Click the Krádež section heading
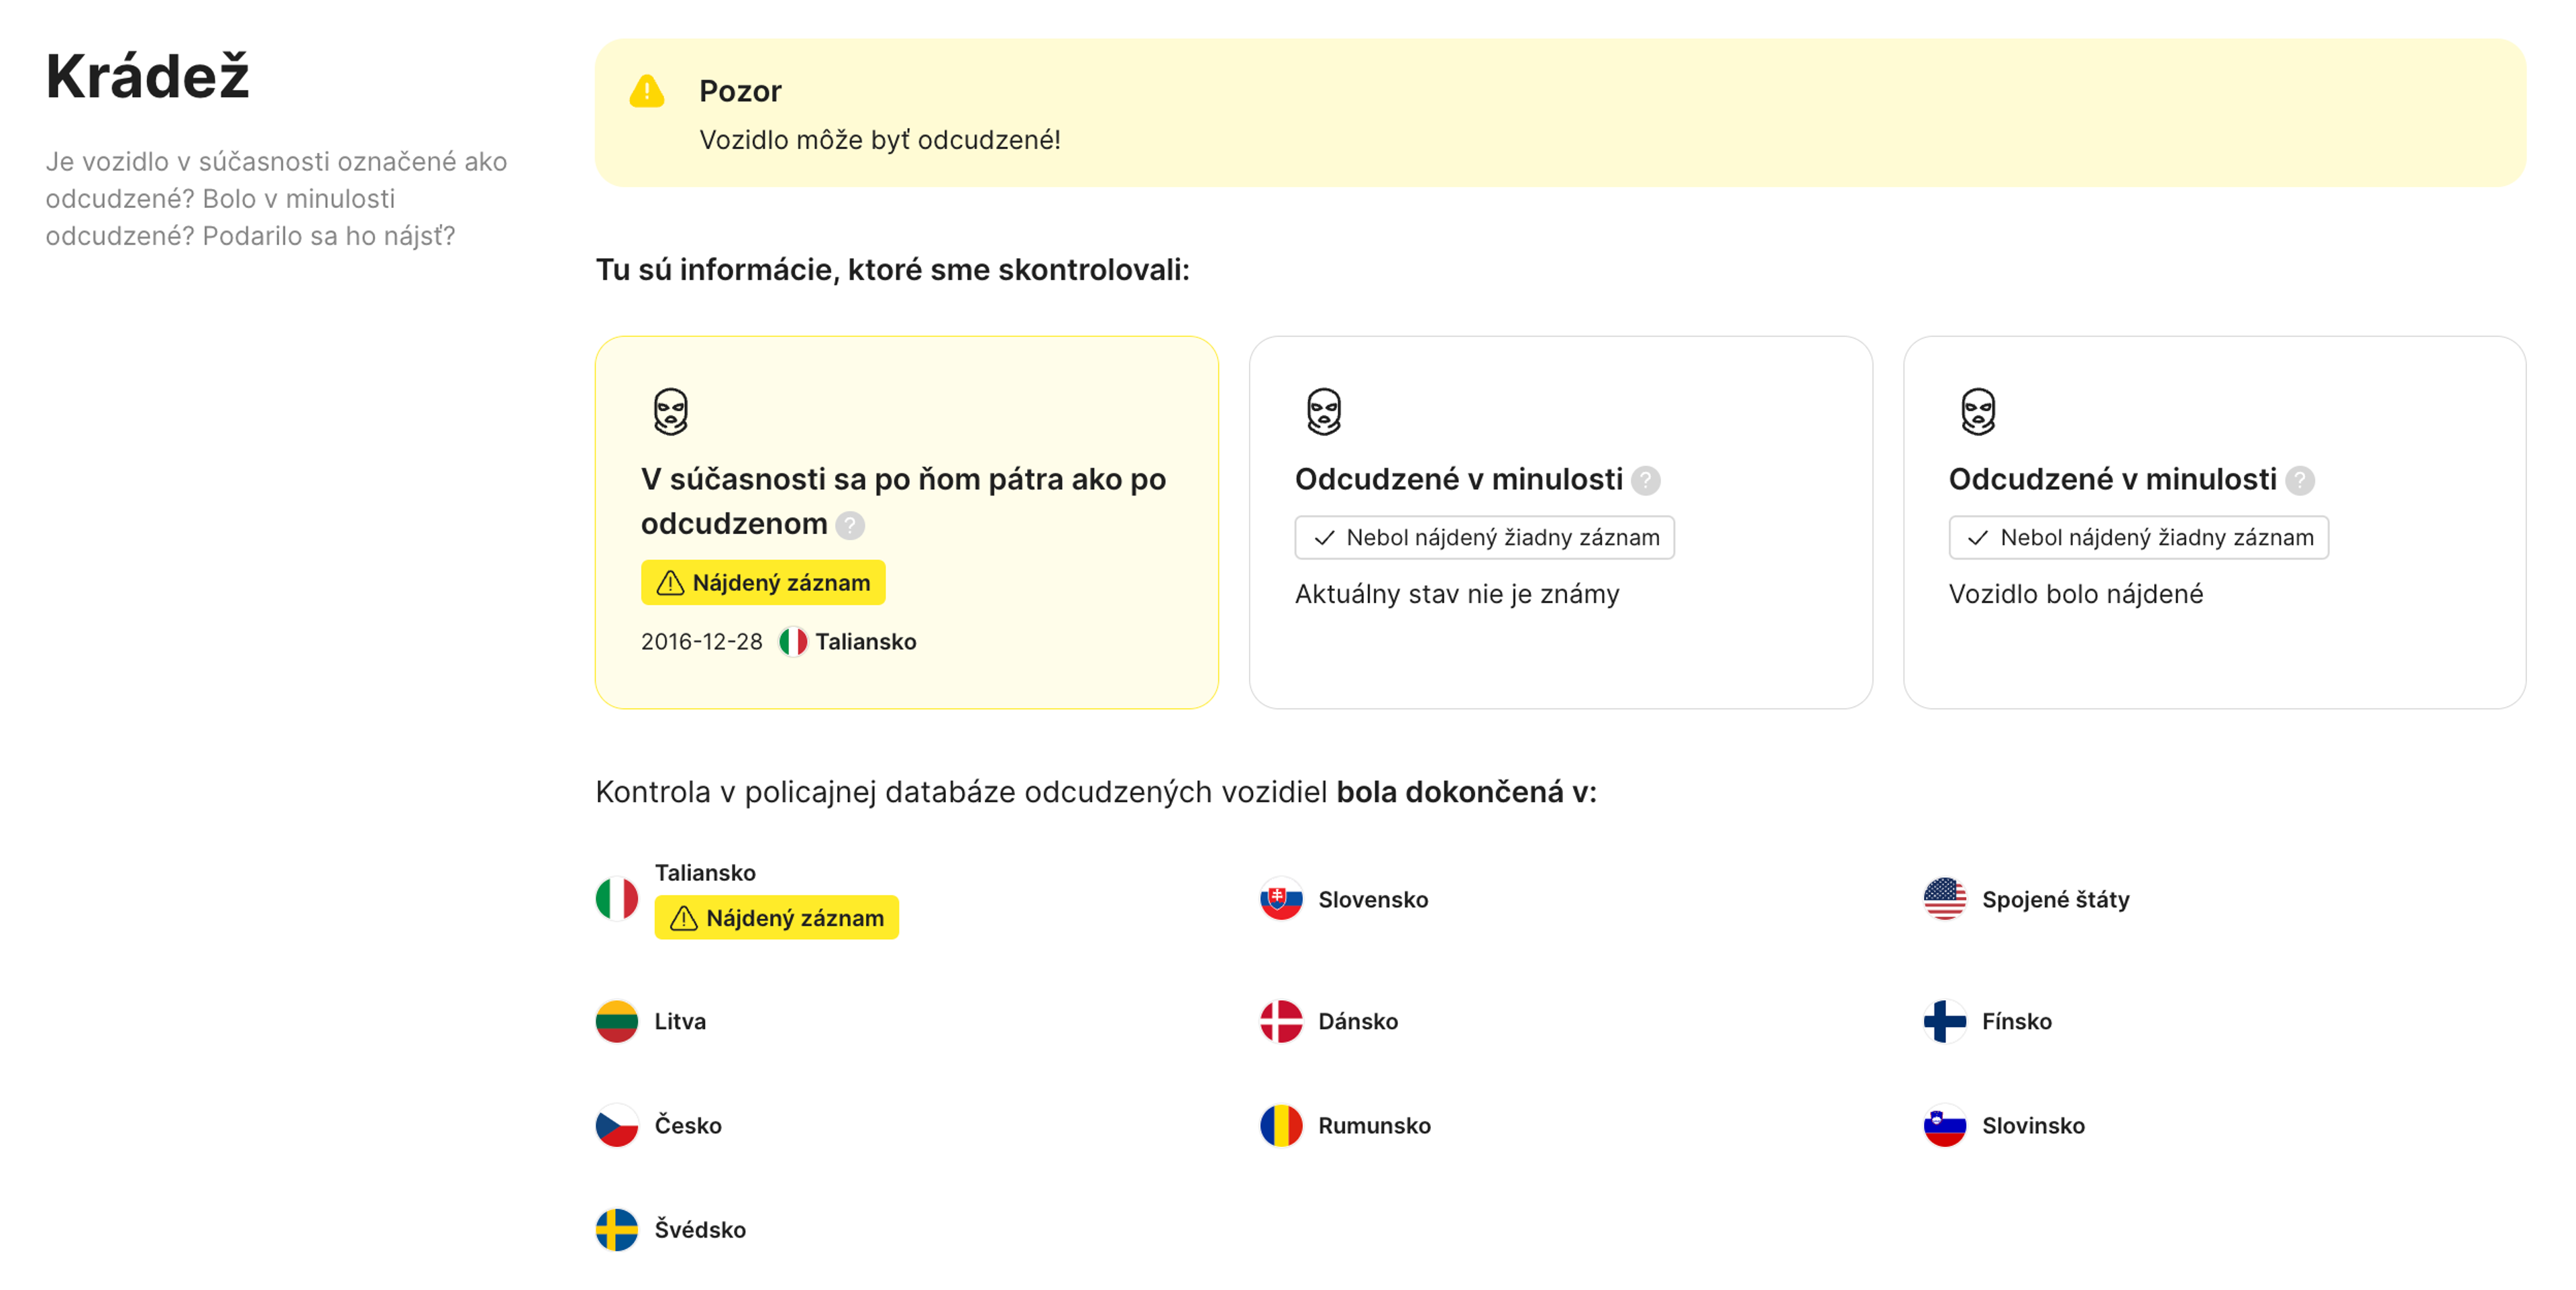Screen dimensions: 2576x1290 (147, 76)
